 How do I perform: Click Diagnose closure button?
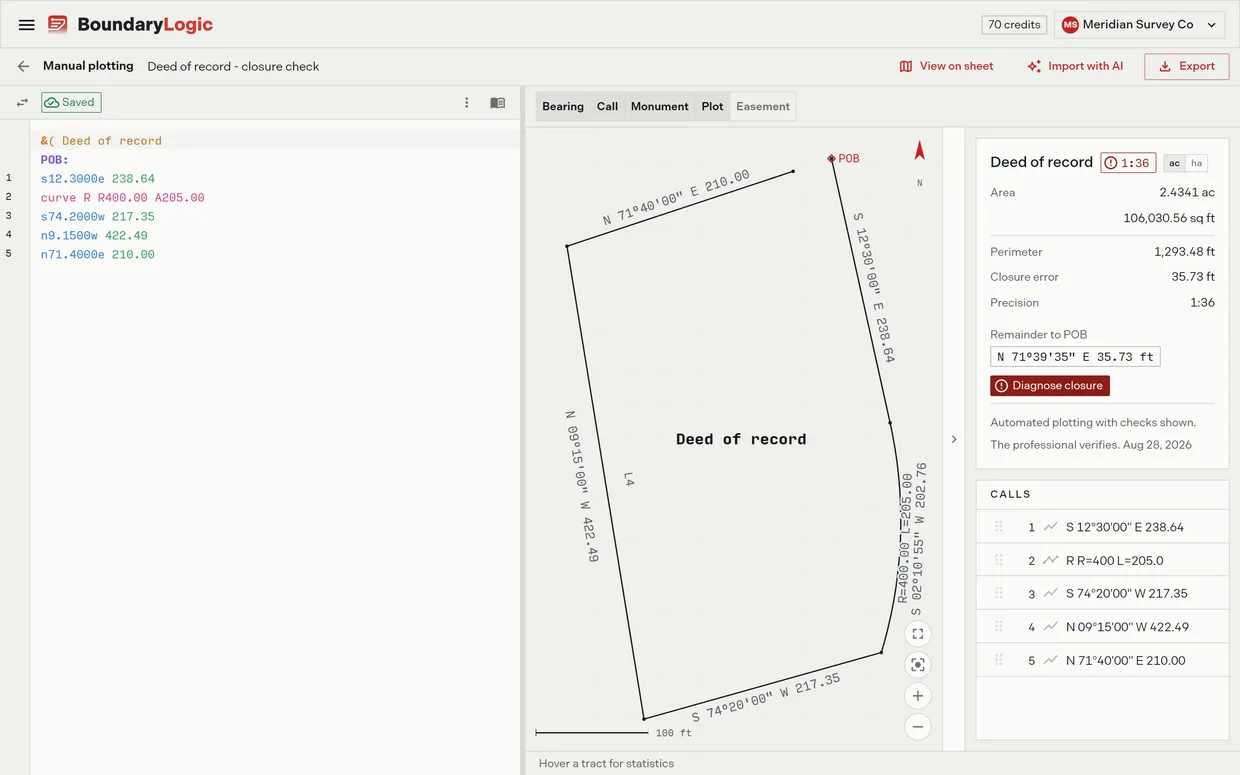tap(1050, 386)
